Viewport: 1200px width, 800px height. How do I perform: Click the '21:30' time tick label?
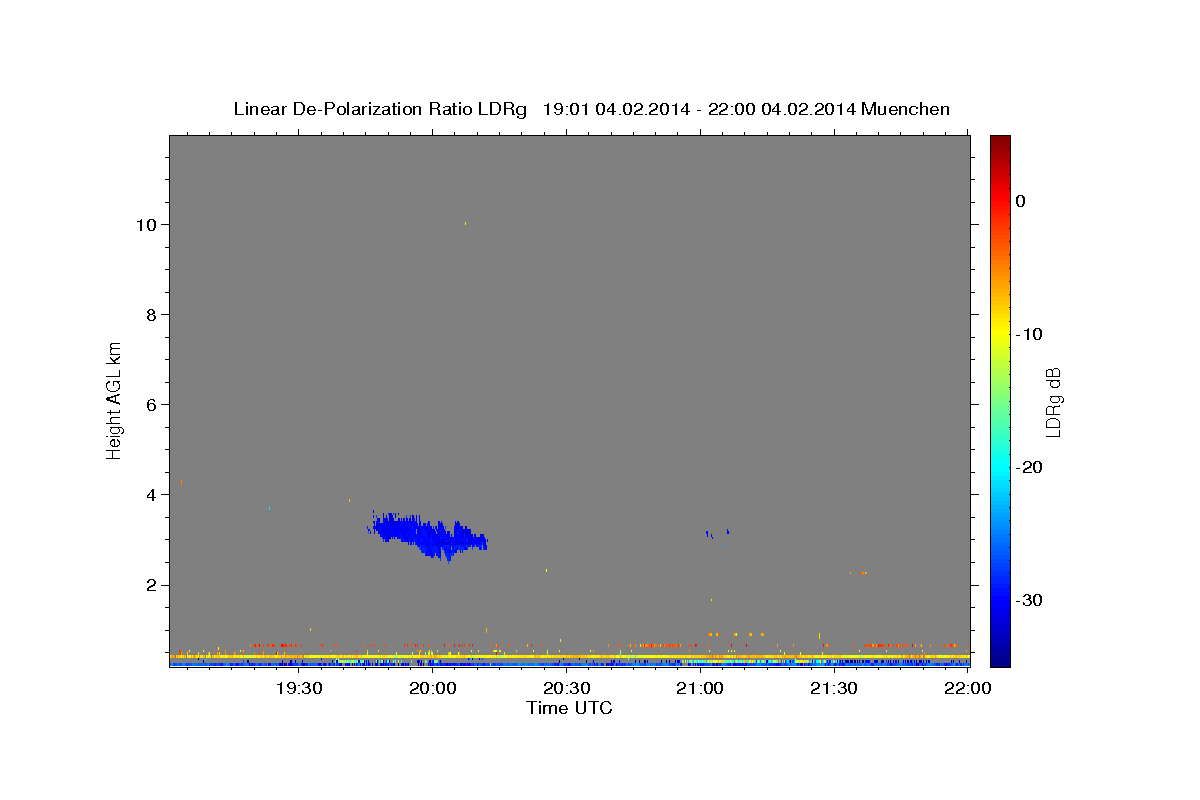834,688
